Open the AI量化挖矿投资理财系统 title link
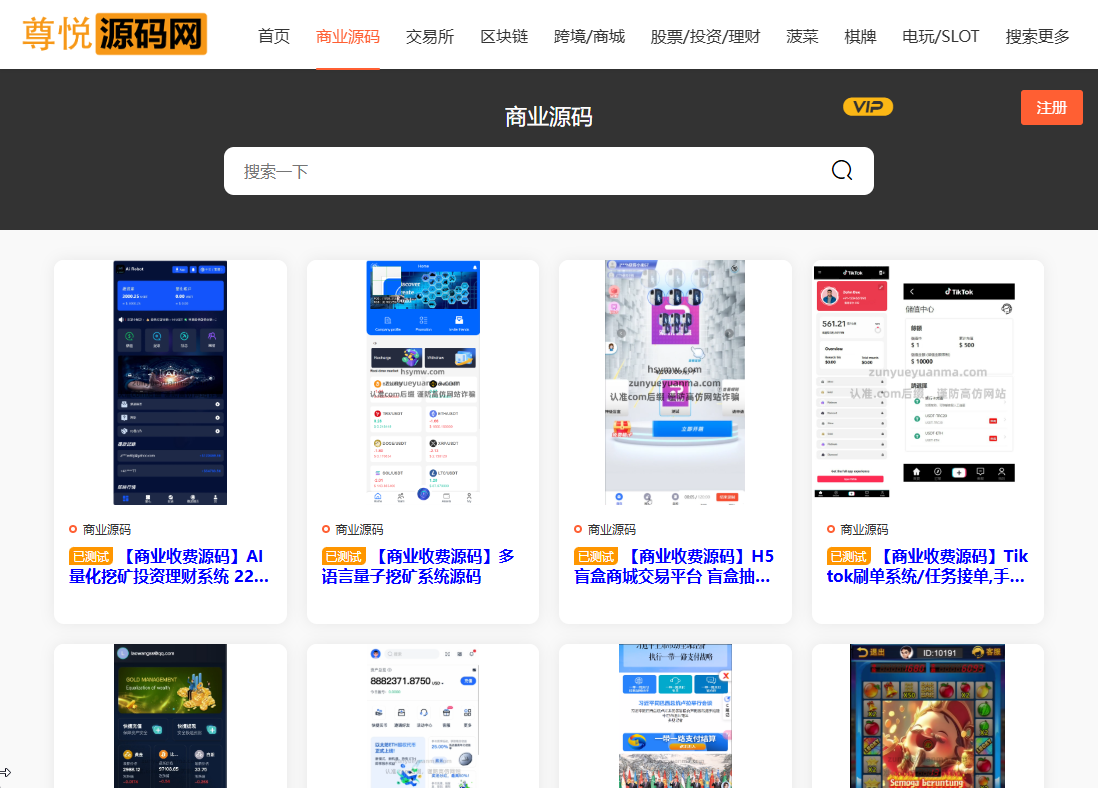Image resolution: width=1098 pixels, height=788 pixels. coord(169,566)
